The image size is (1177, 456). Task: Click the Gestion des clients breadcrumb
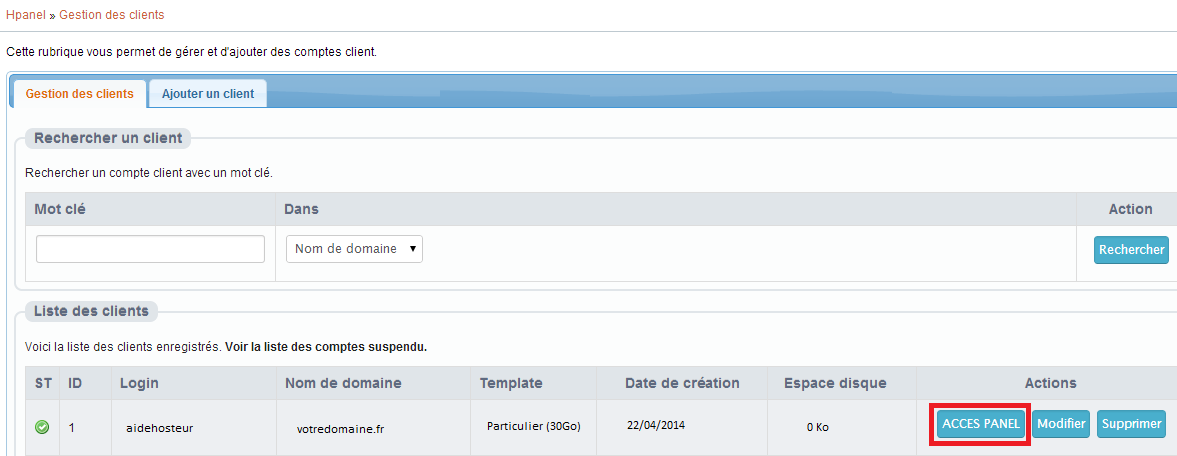point(112,15)
